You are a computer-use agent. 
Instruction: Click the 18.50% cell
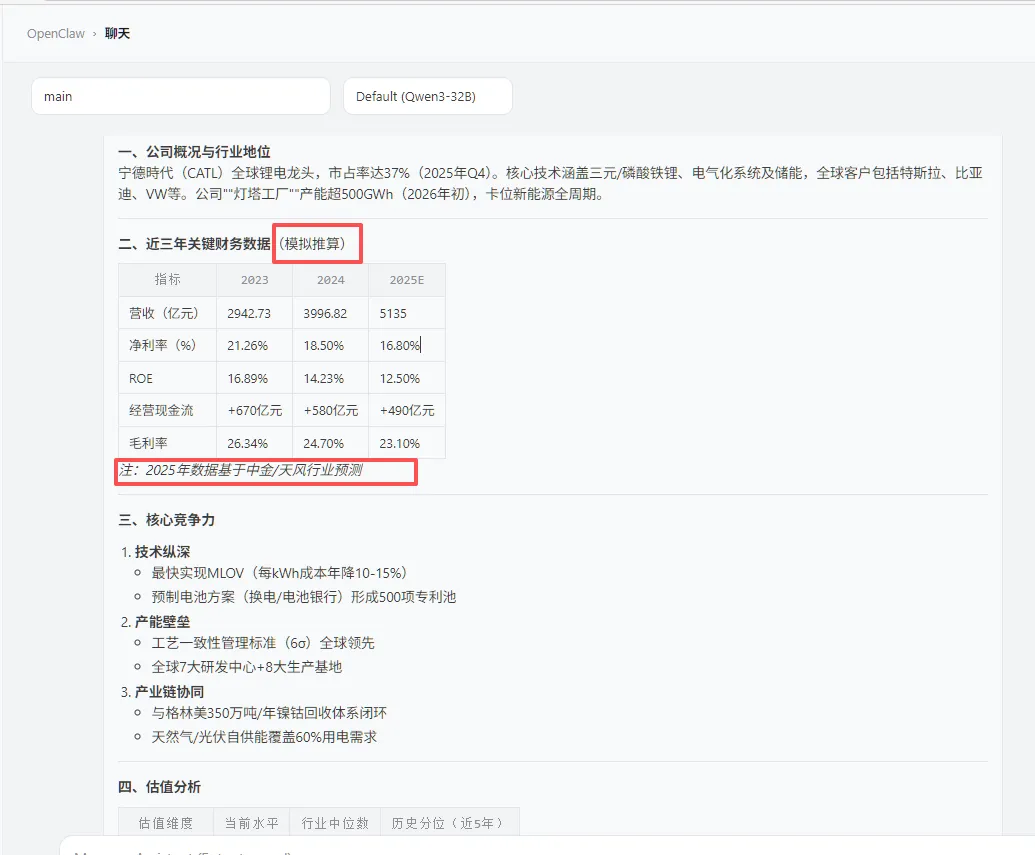tap(330, 345)
